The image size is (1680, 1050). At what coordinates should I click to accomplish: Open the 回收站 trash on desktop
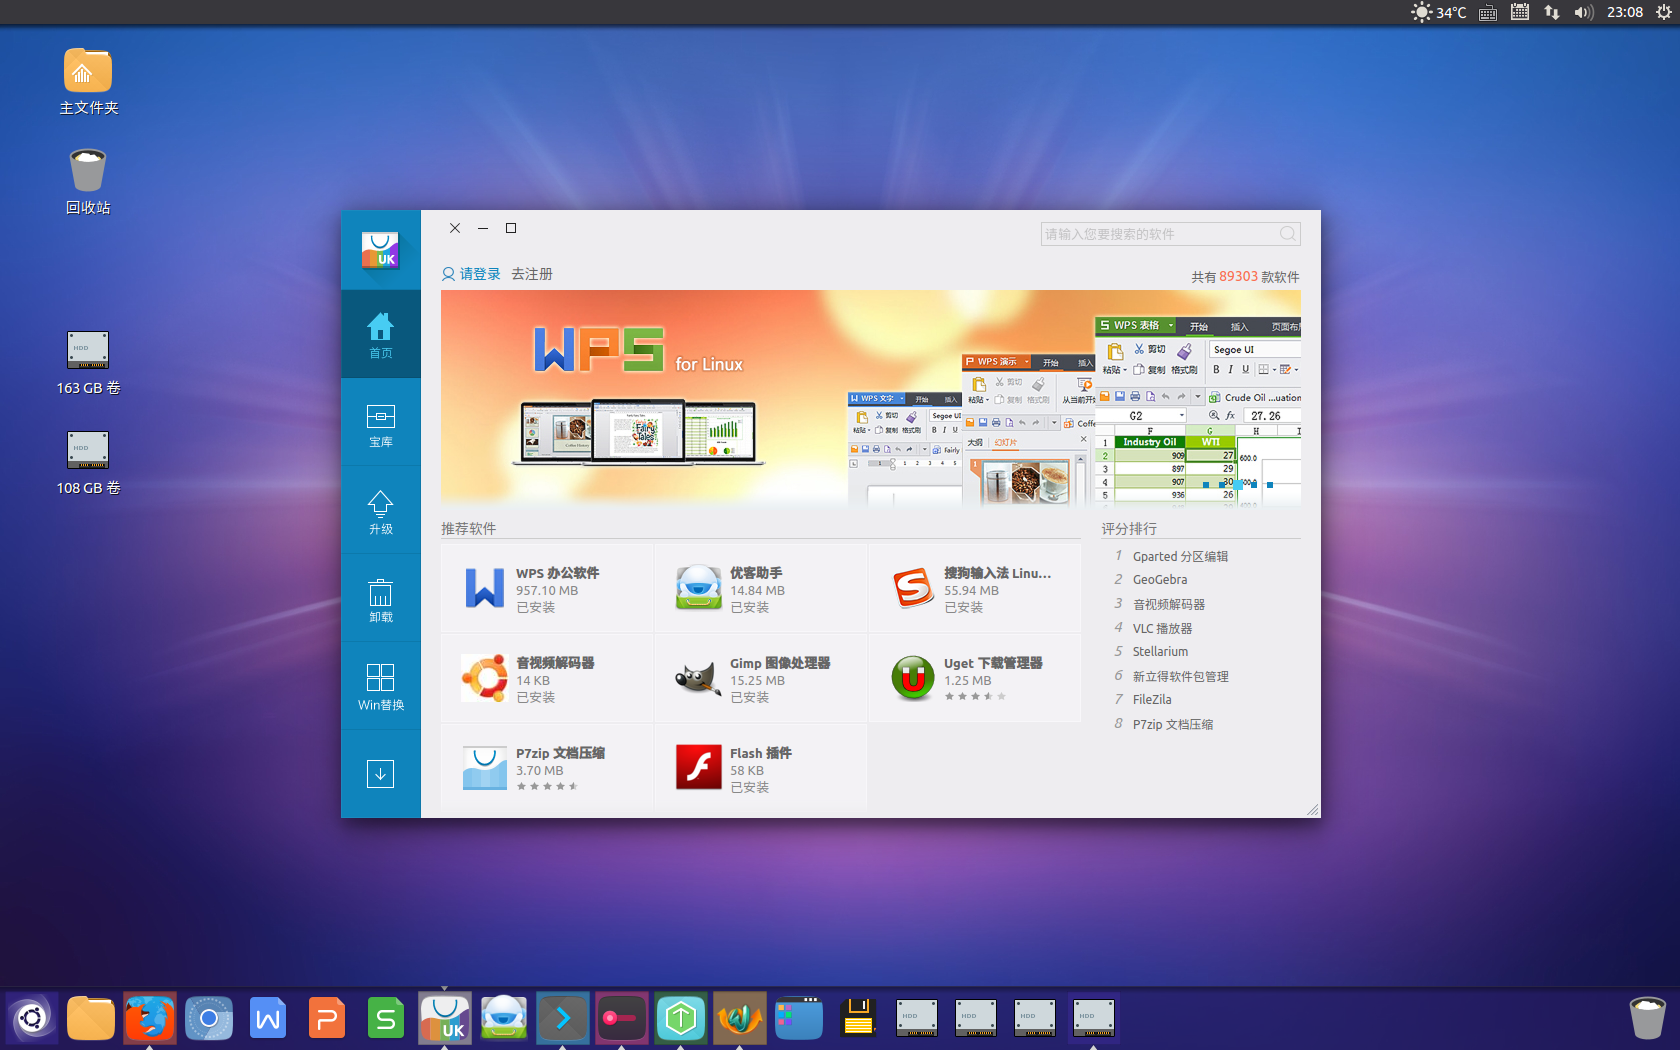(x=88, y=182)
